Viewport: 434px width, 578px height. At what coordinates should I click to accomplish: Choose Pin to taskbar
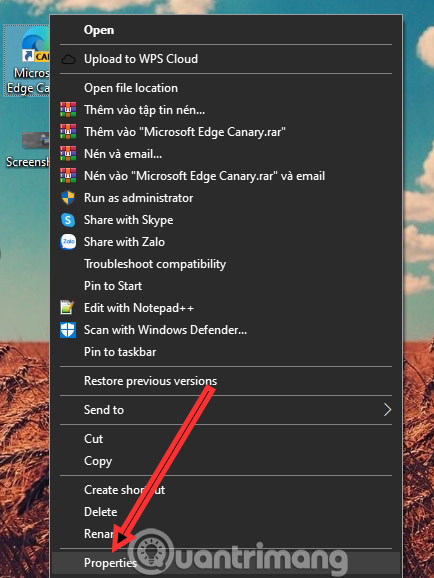(226, 352)
